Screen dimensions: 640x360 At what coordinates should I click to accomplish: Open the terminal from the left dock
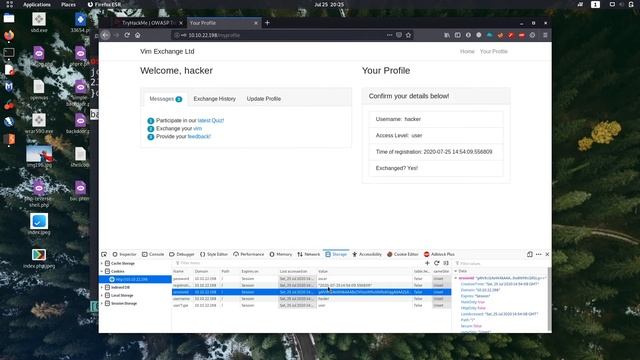pyautogui.click(x=9, y=52)
